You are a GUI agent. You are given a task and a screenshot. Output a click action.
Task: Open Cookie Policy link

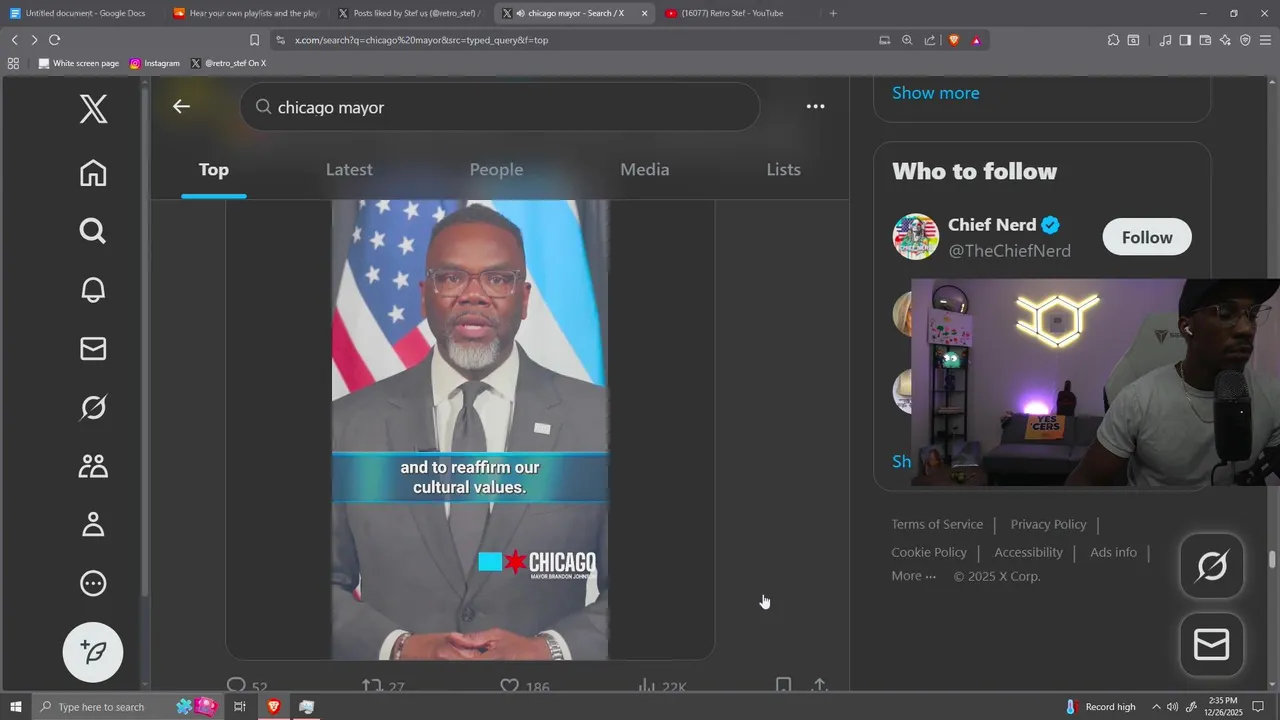(x=929, y=552)
